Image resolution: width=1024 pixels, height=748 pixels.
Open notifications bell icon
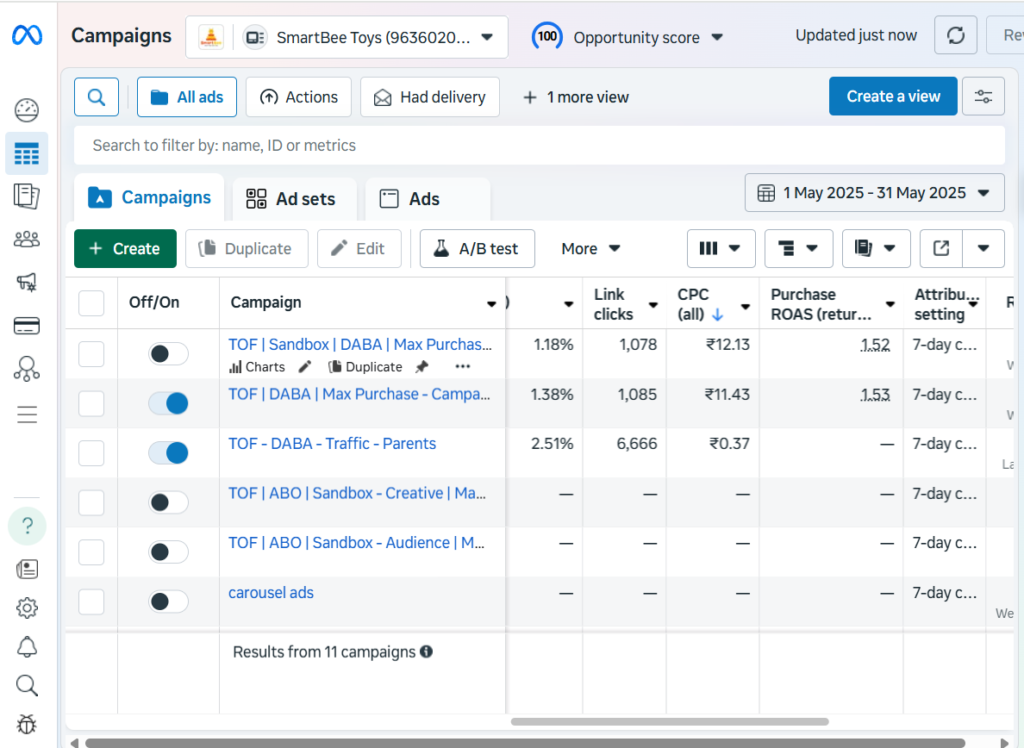tap(27, 646)
